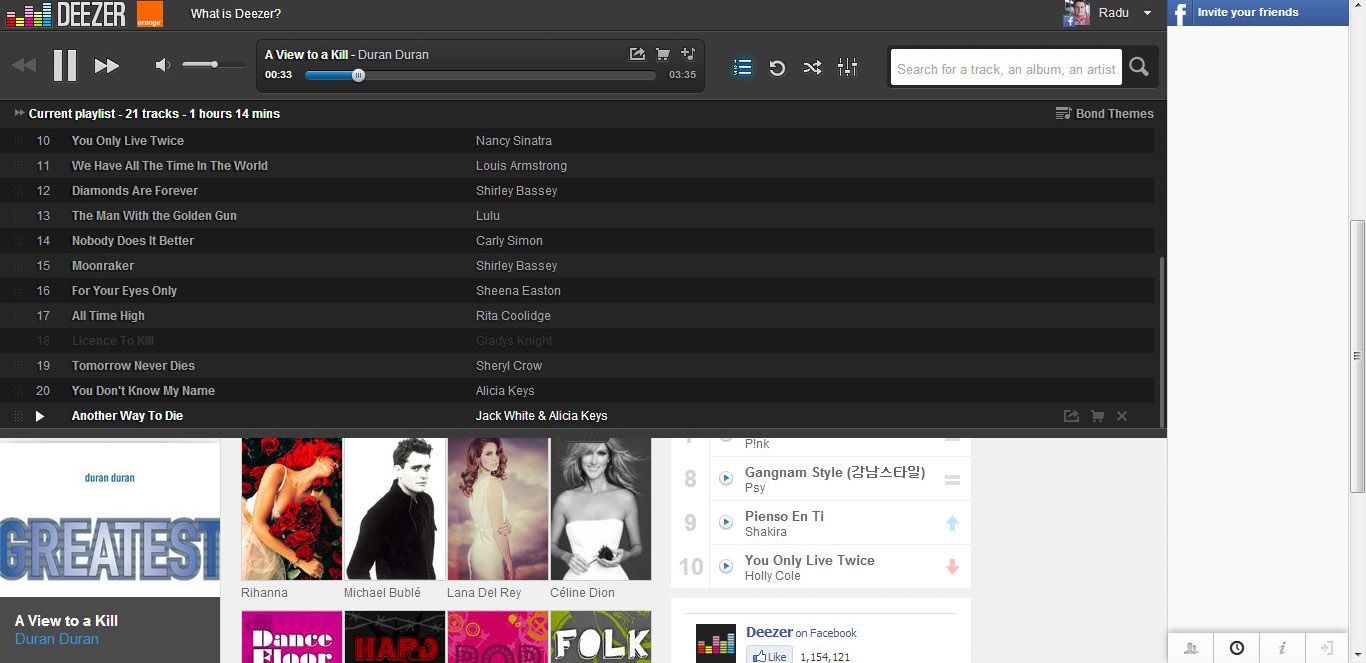The width and height of the screenshot is (1366, 663).
Task: Click the drag handle of track 14
Action: (17, 241)
